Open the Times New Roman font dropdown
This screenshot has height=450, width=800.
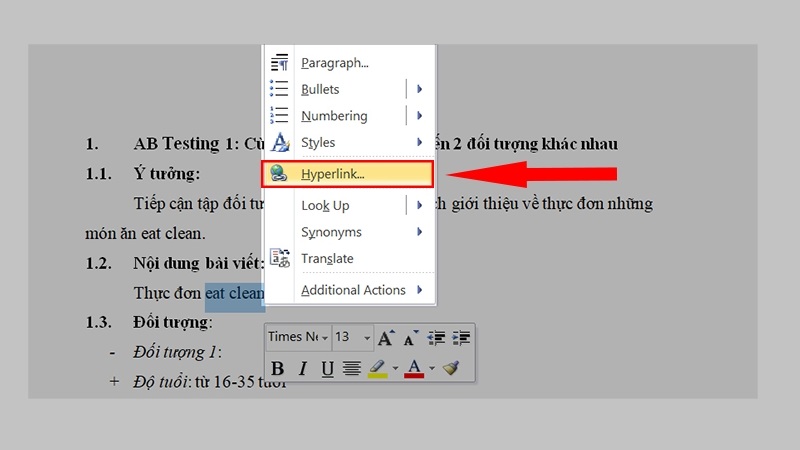click(298, 337)
